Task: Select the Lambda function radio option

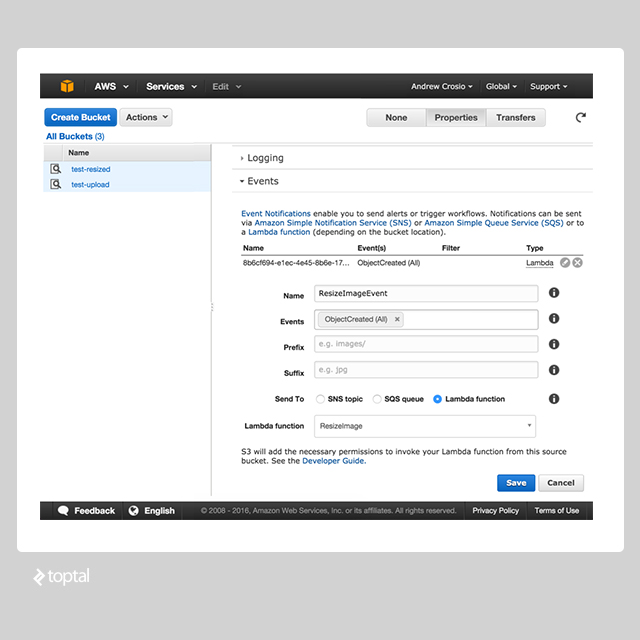Action: 437,399
